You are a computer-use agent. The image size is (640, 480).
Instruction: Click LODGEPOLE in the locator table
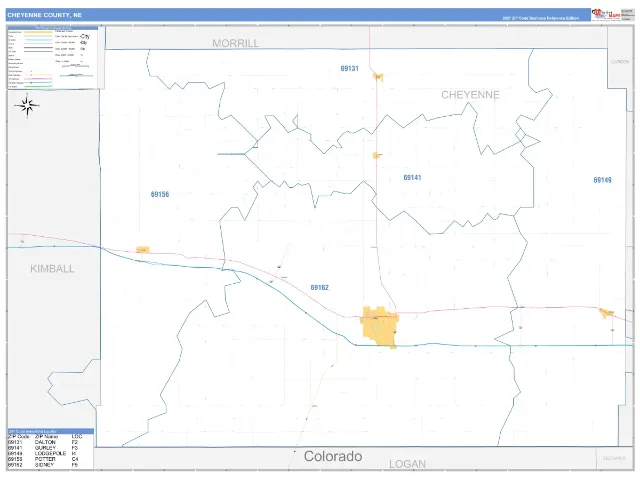coord(50,453)
